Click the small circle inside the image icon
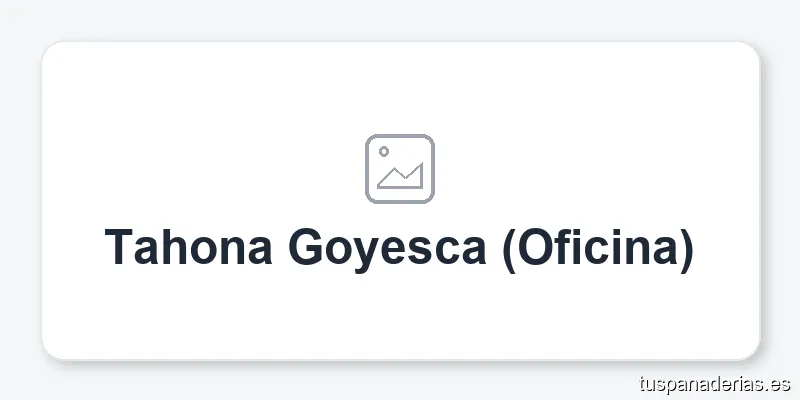This screenshot has width=800, height=400. 384,152
